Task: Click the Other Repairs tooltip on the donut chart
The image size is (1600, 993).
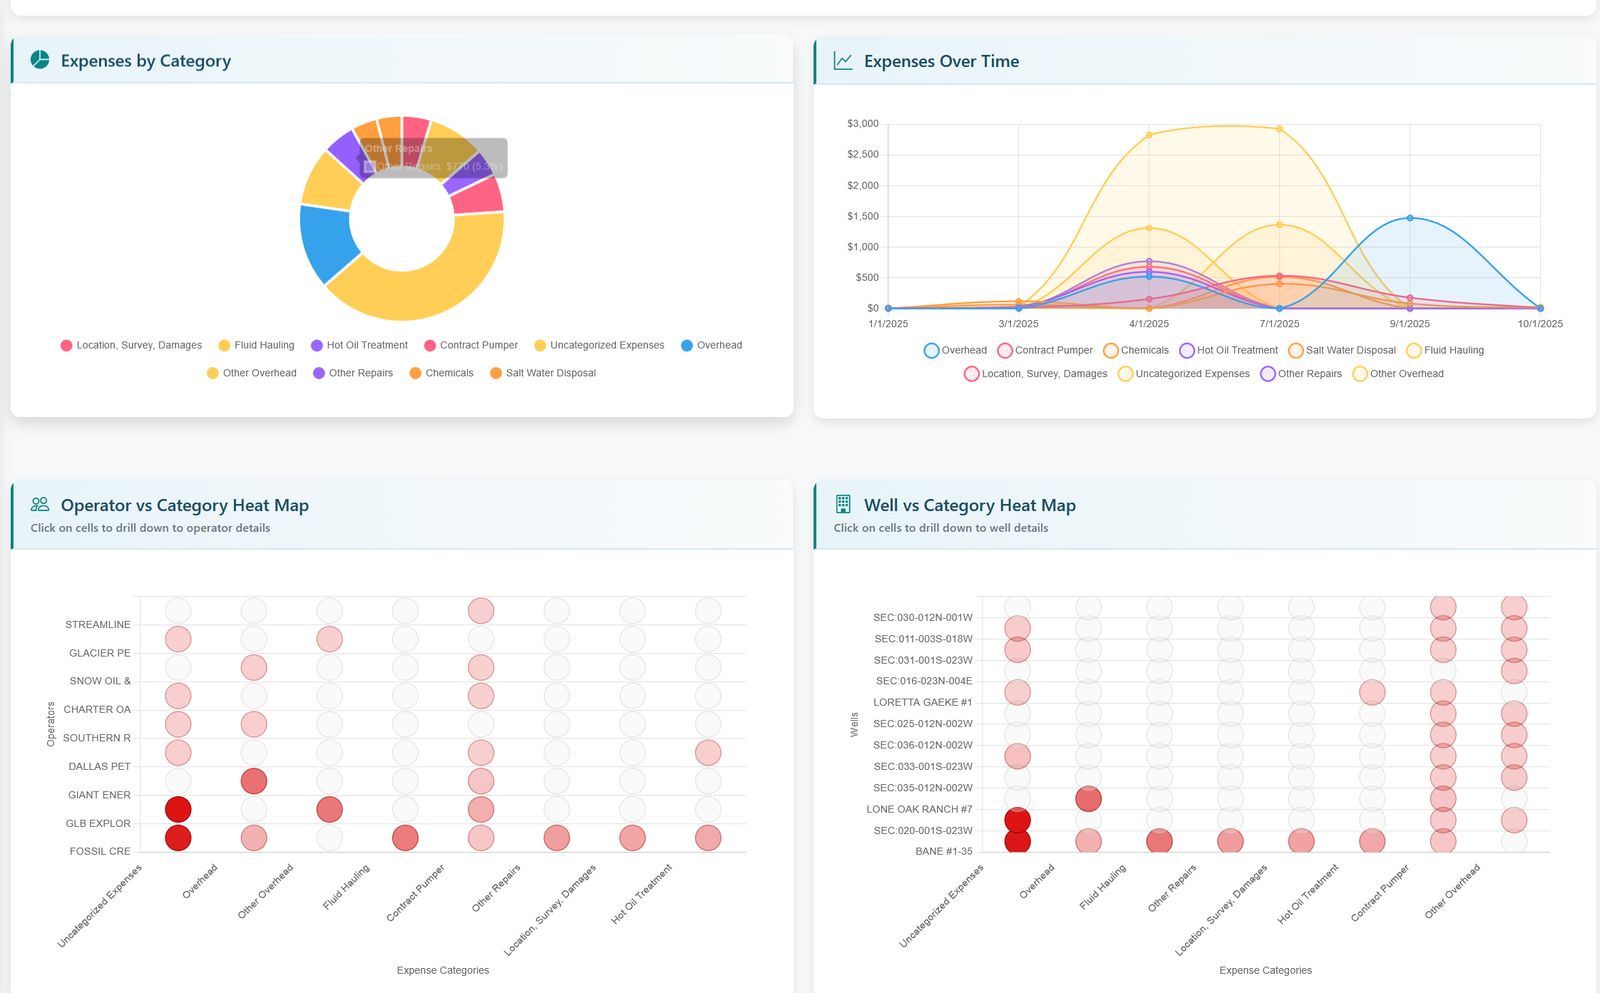Action: pos(433,158)
